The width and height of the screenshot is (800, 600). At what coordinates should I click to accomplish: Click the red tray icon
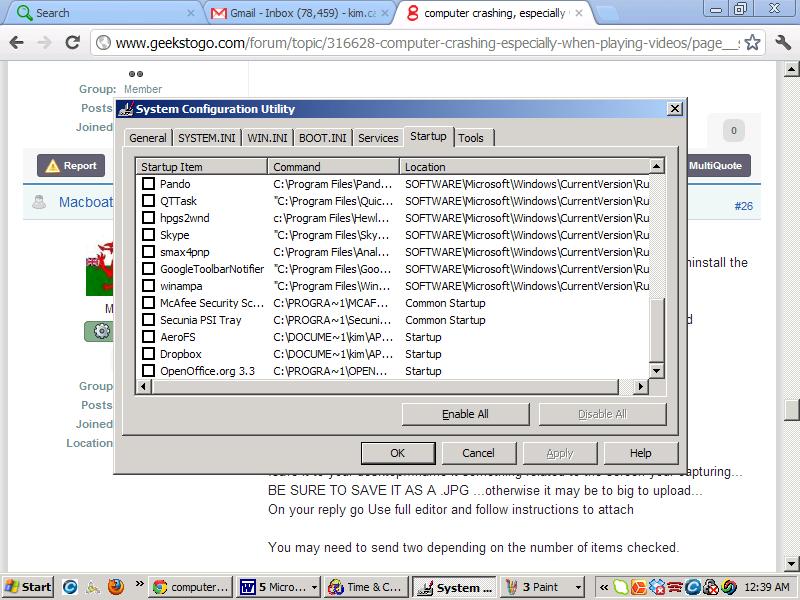674,587
